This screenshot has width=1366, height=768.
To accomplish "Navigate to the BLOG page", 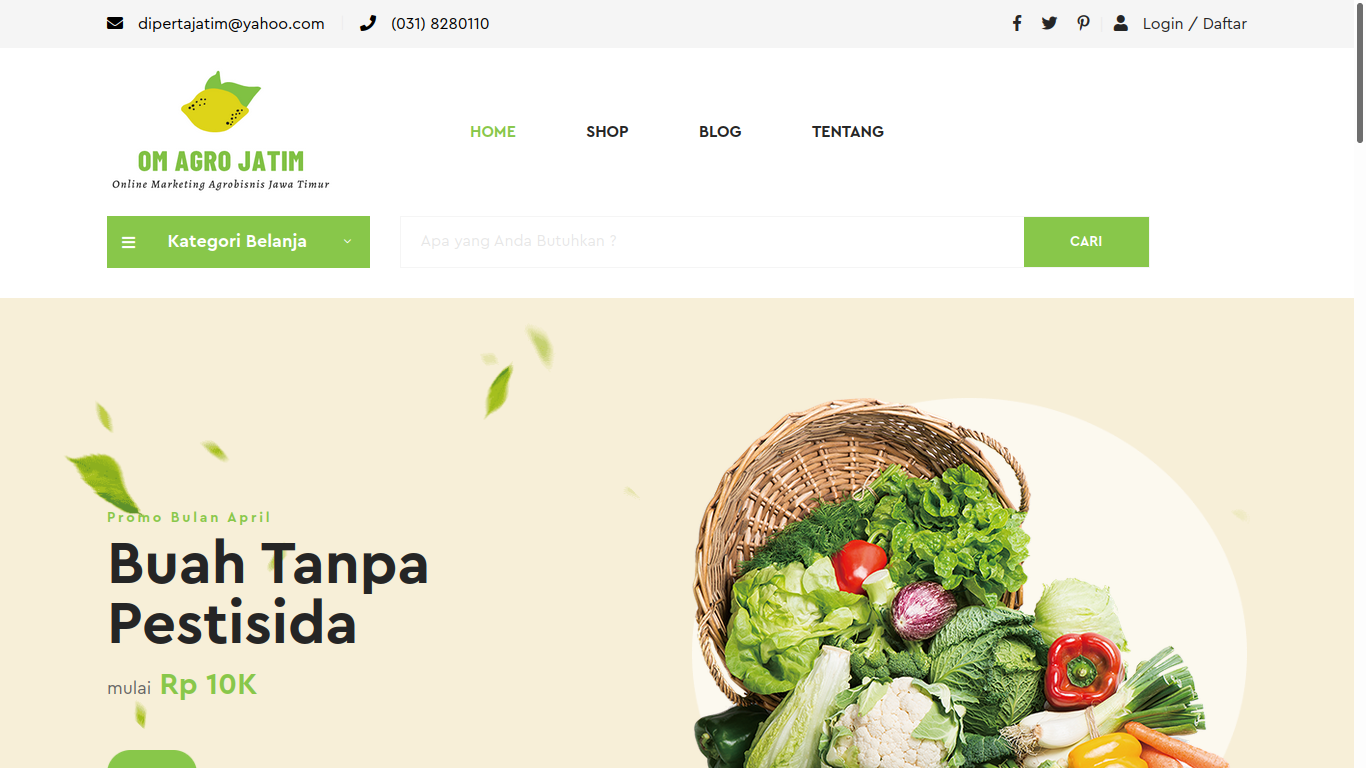I will 720,132.
